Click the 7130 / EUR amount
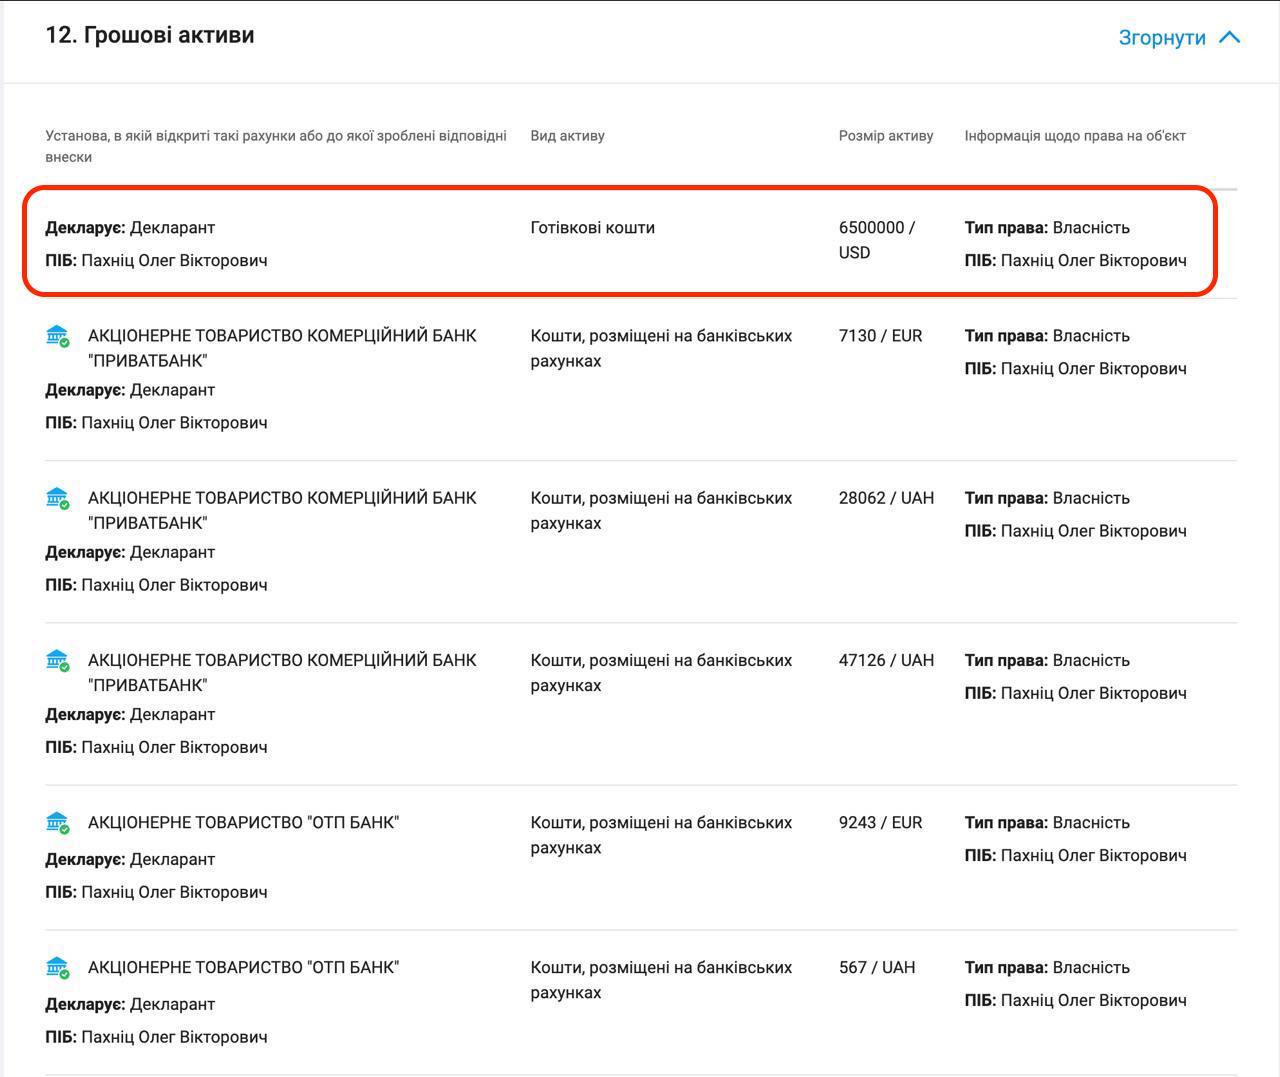This screenshot has height=1077, width=1280. point(880,336)
